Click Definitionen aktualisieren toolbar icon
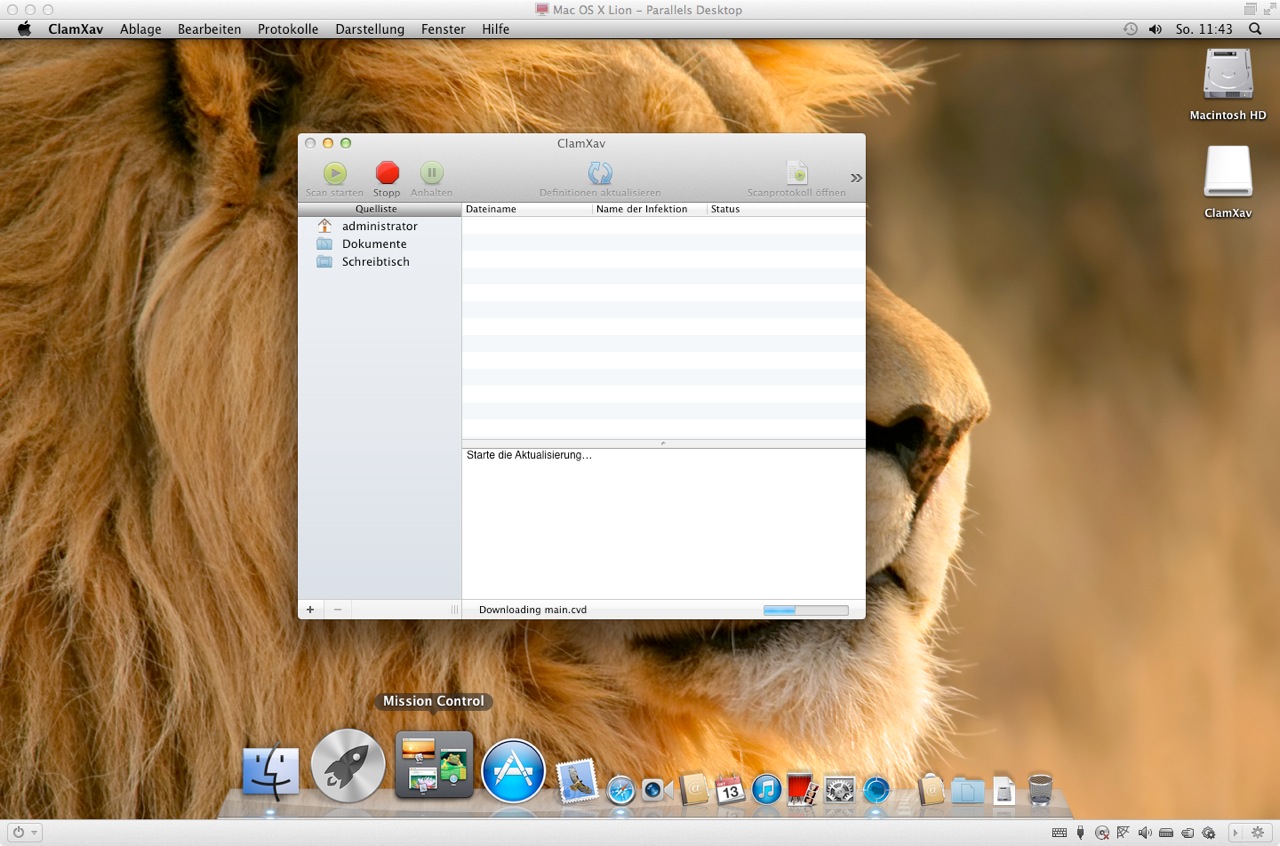The width and height of the screenshot is (1280, 846). (x=600, y=173)
